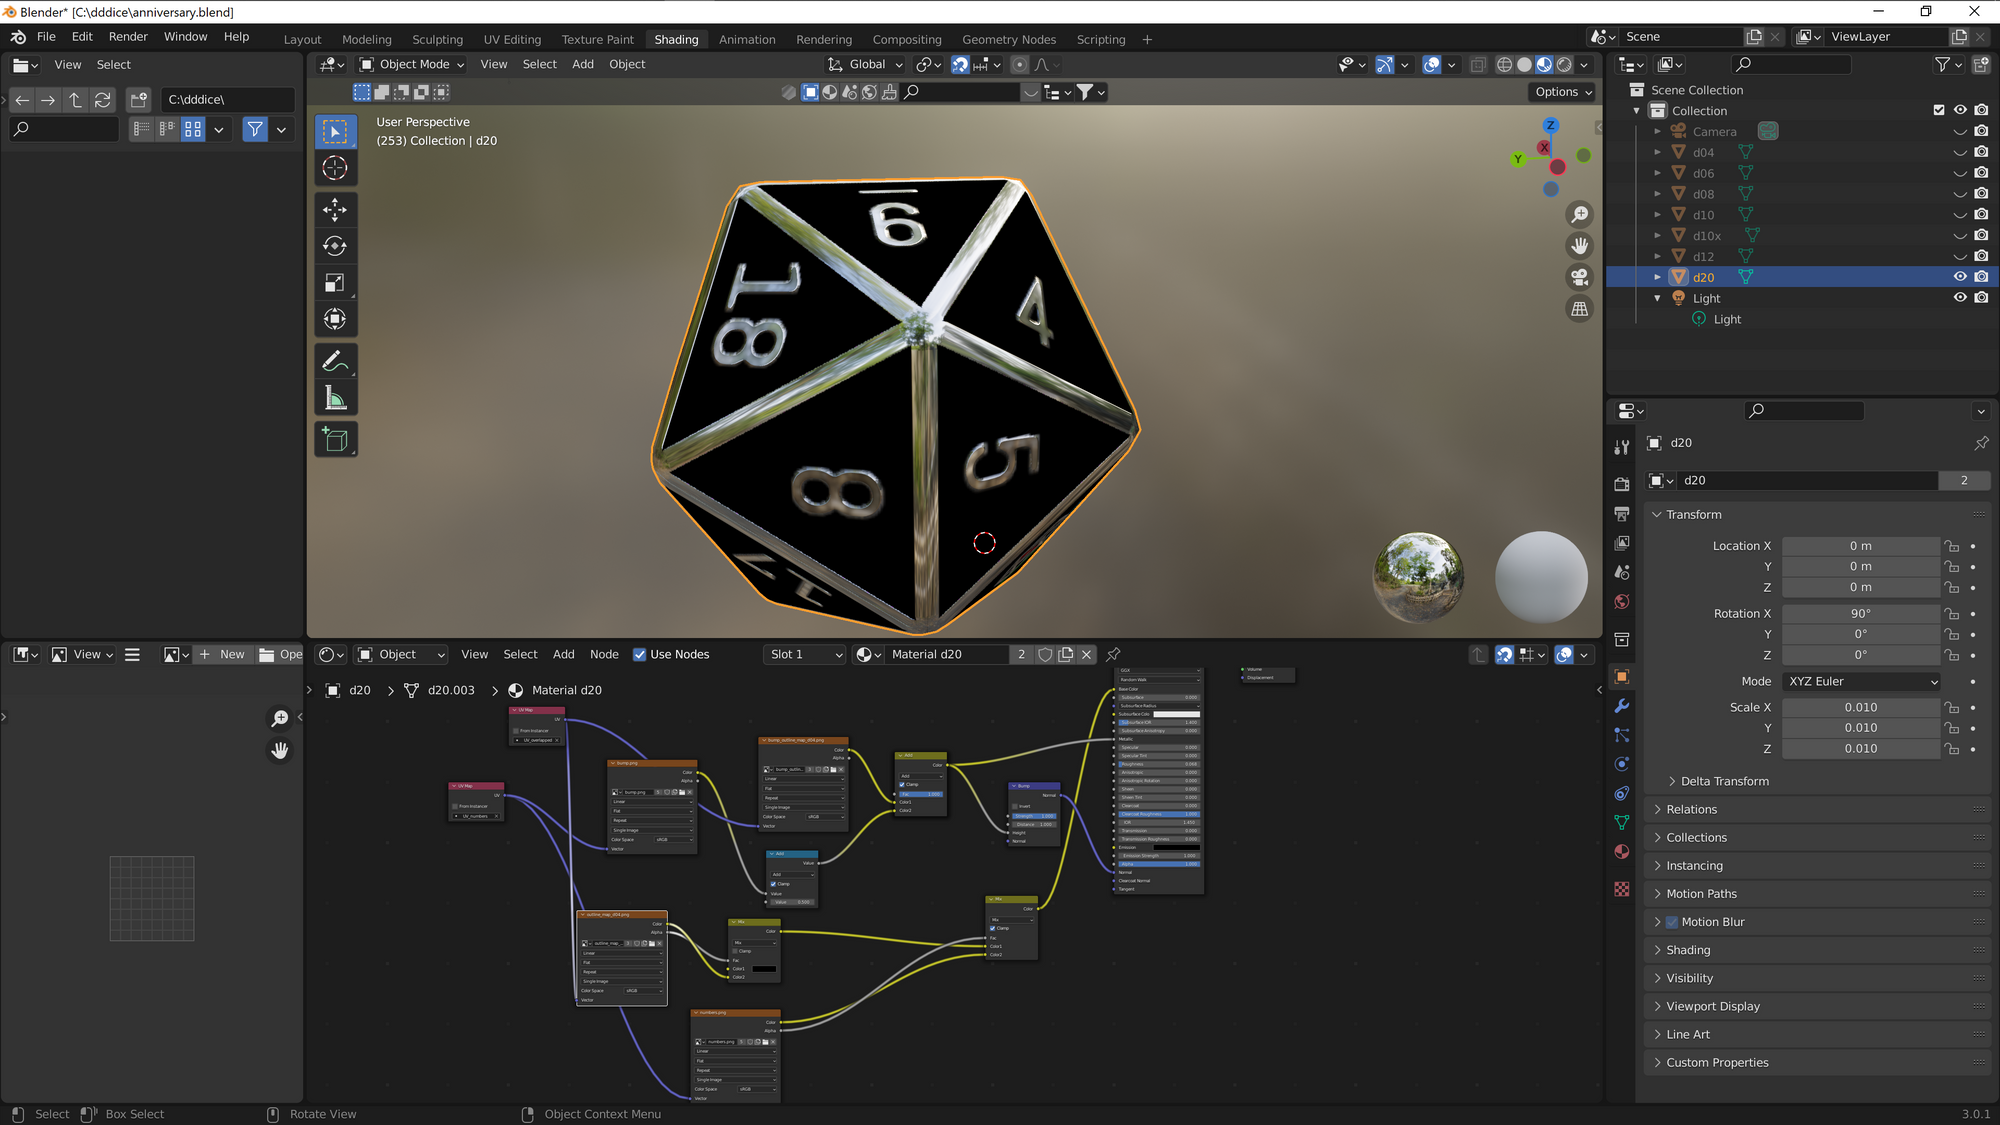Open the Modifier properties wrench icon

coord(1622,706)
